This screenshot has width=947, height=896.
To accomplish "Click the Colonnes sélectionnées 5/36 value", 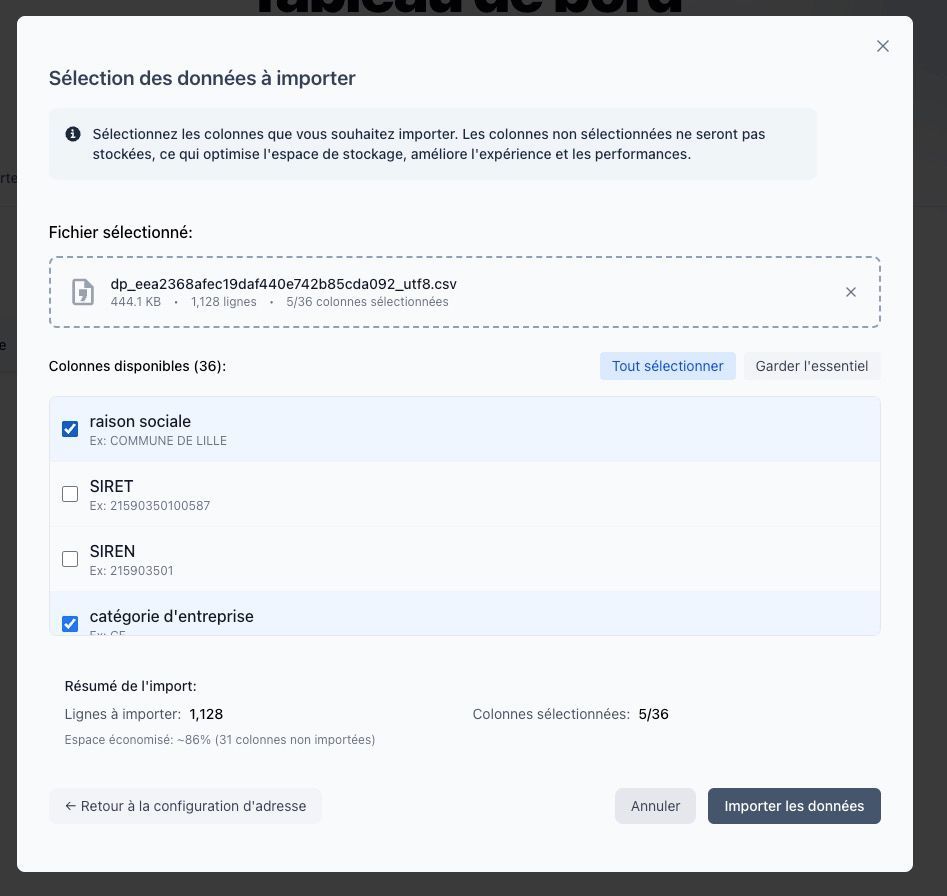I will point(652,714).
